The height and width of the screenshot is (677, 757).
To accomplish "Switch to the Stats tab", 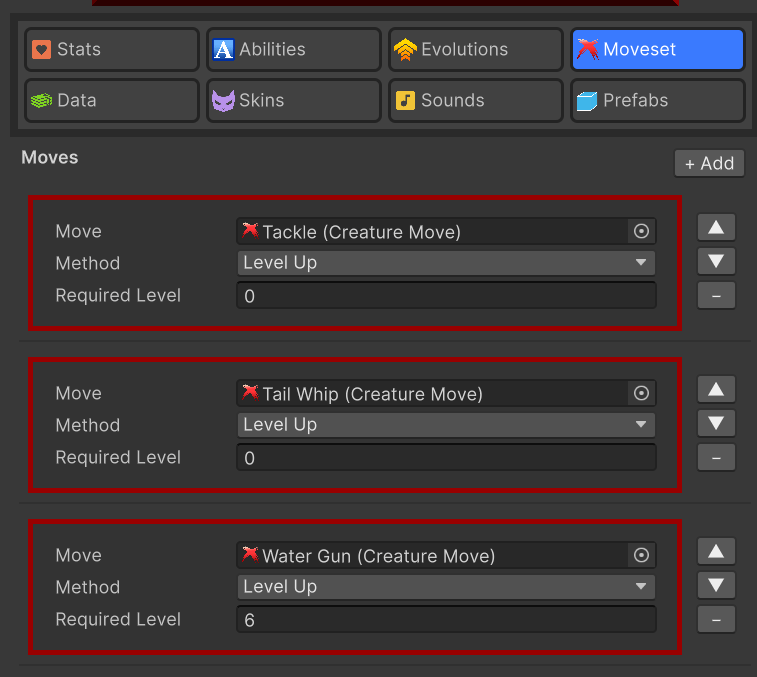I will [112, 49].
